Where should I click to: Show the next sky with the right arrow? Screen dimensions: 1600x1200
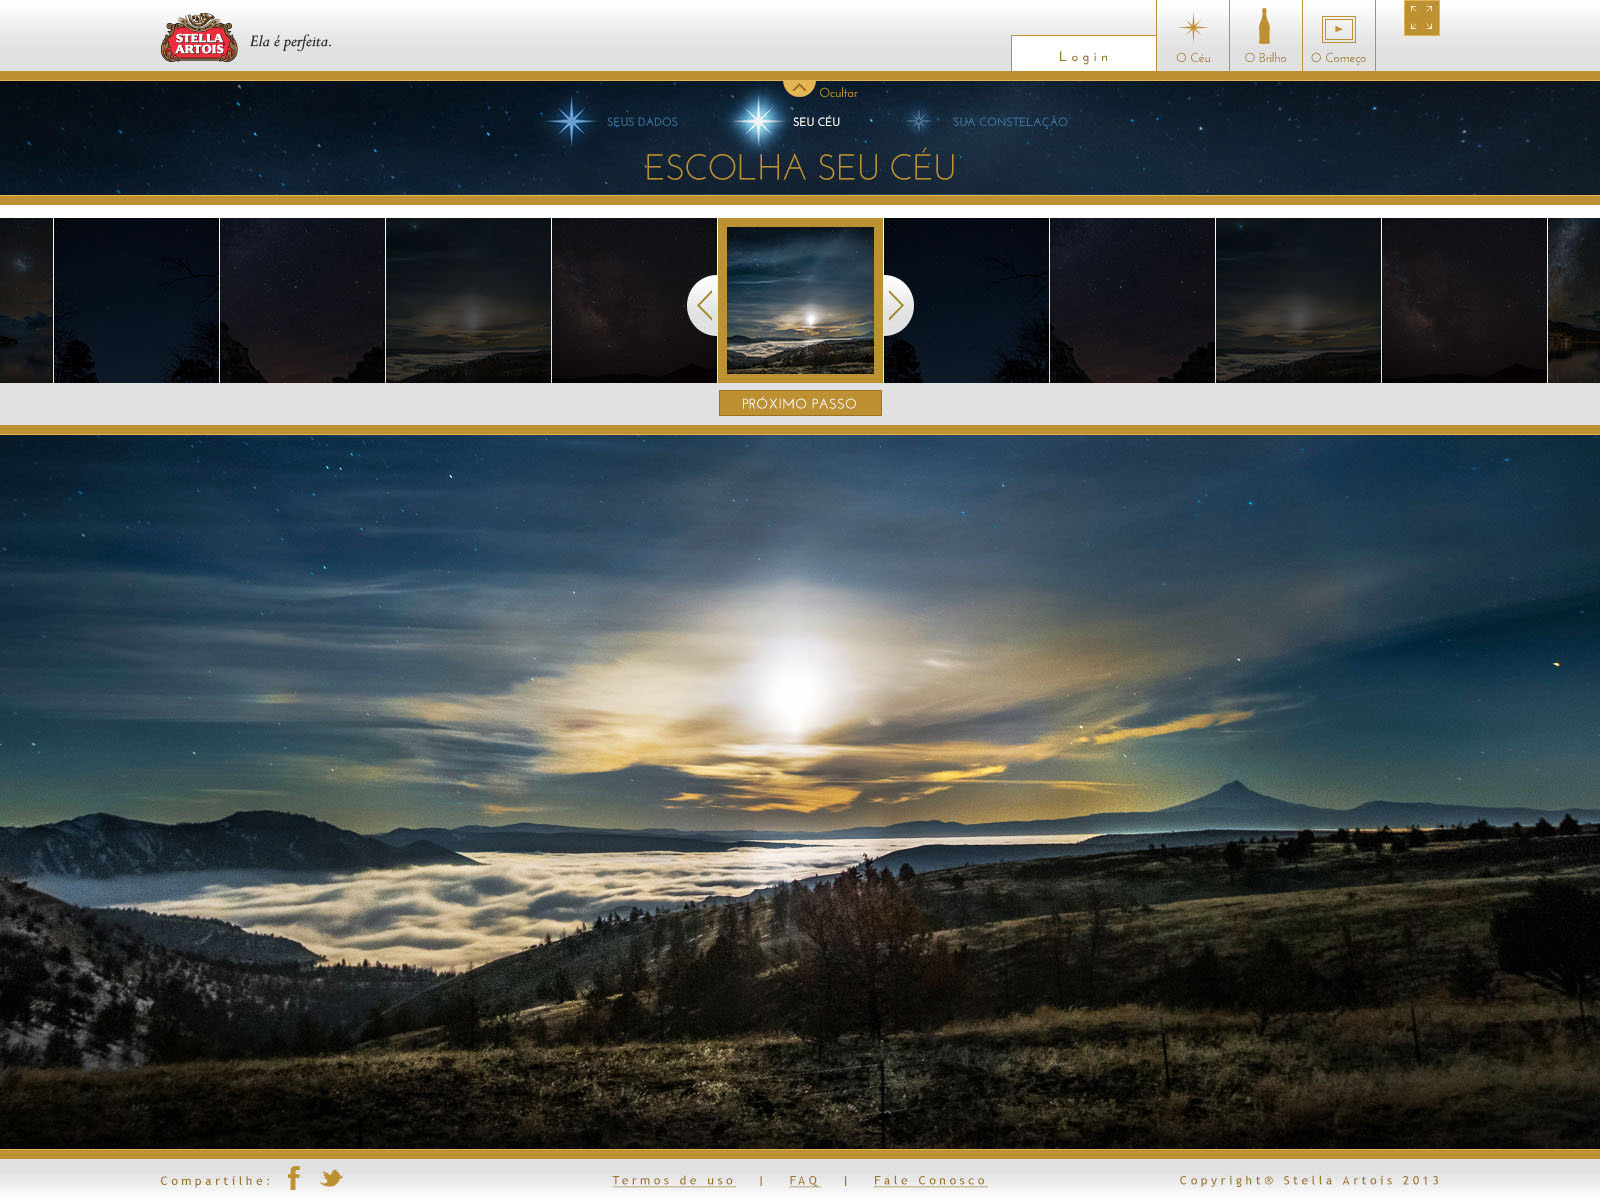pyautogui.click(x=897, y=305)
